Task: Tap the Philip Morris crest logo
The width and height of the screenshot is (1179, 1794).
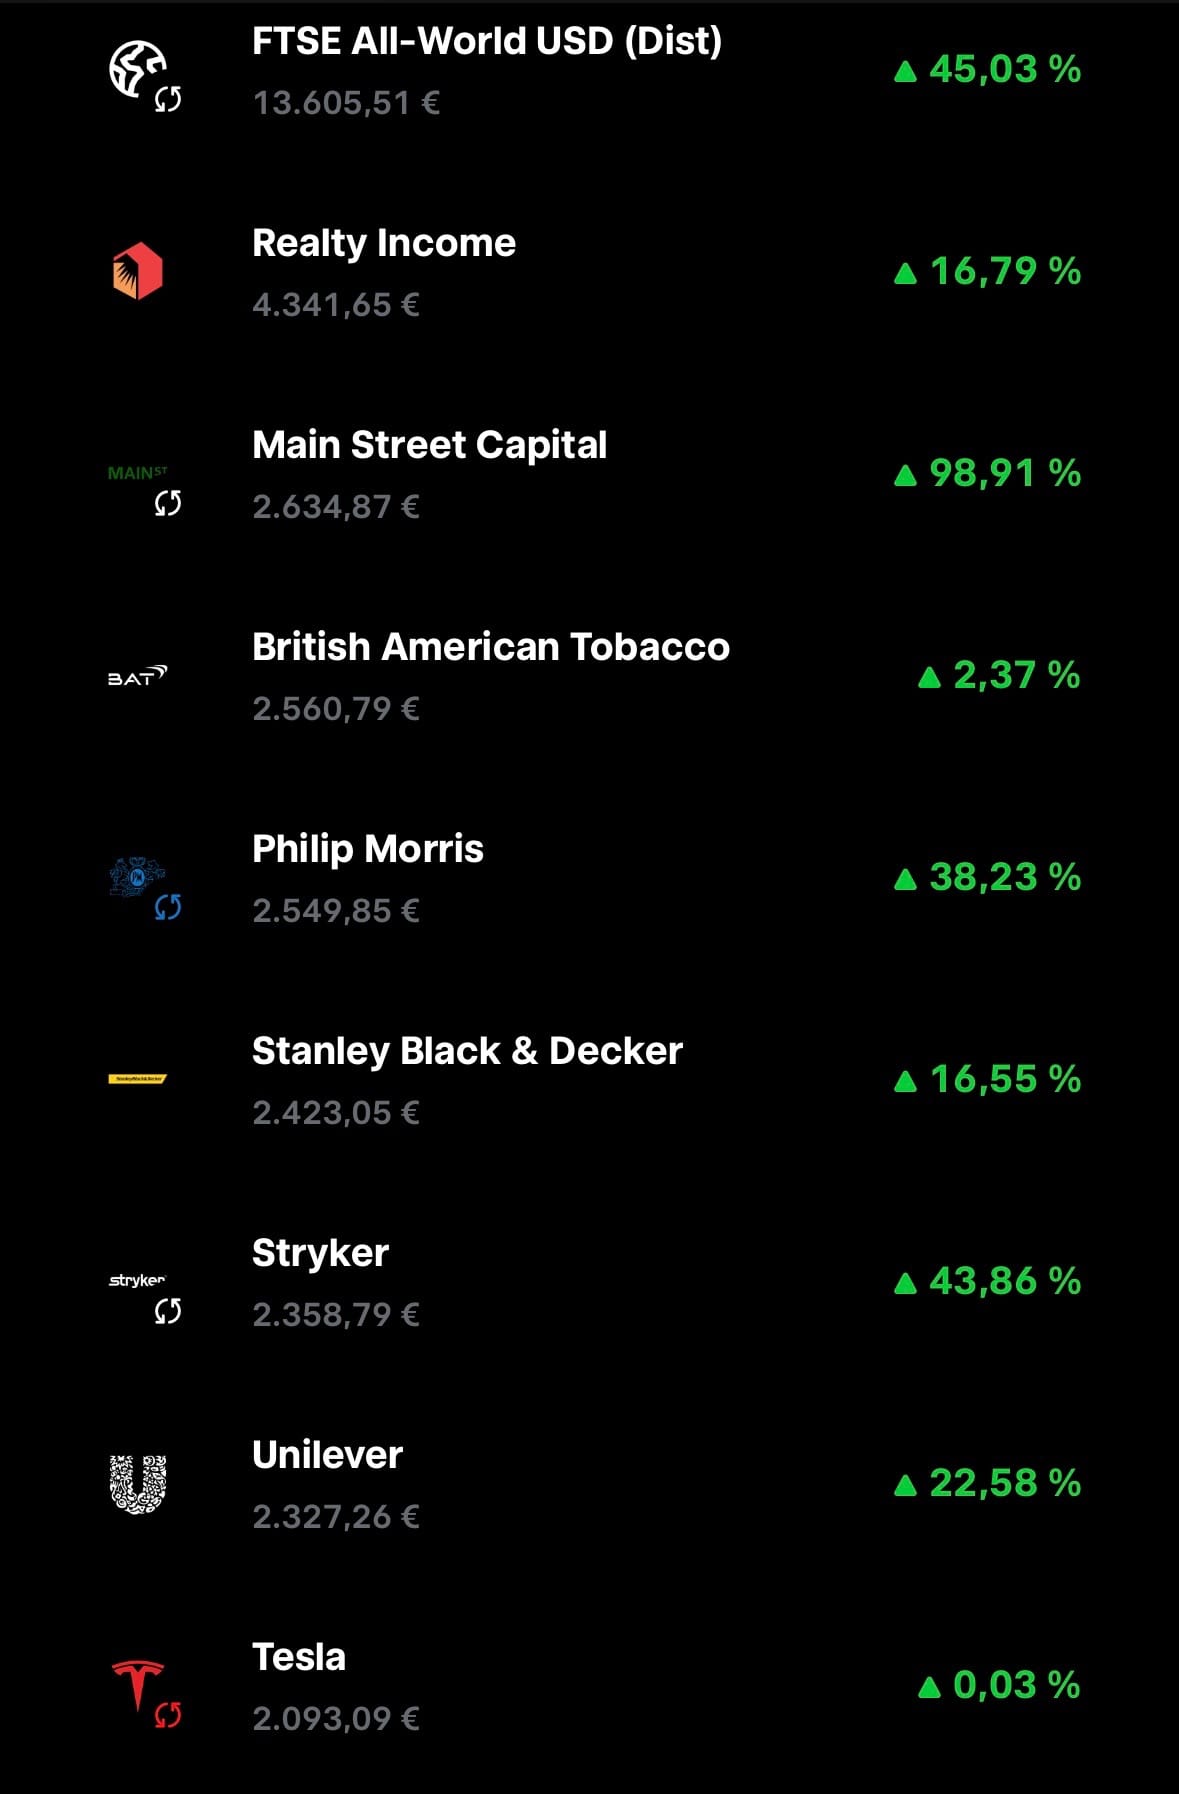Action: pos(137,876)
